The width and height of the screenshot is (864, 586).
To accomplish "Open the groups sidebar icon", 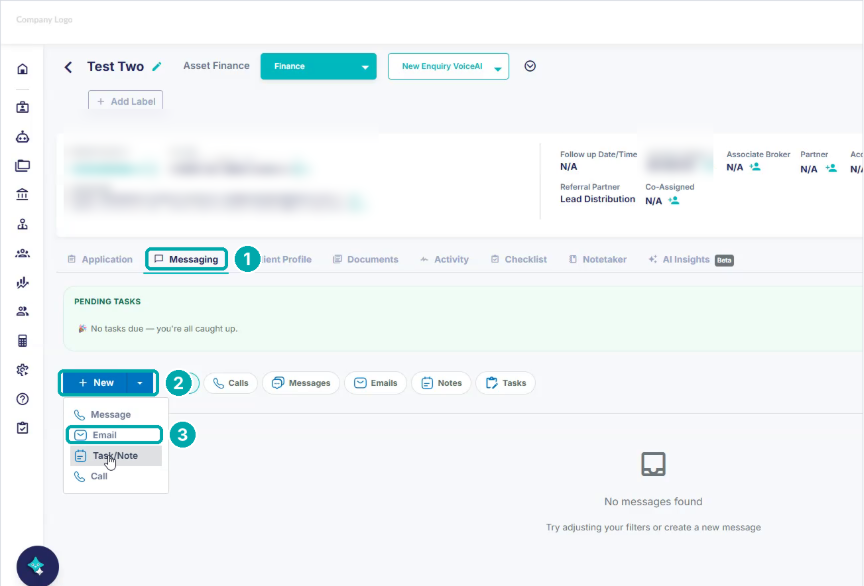I will click(23, 253).
